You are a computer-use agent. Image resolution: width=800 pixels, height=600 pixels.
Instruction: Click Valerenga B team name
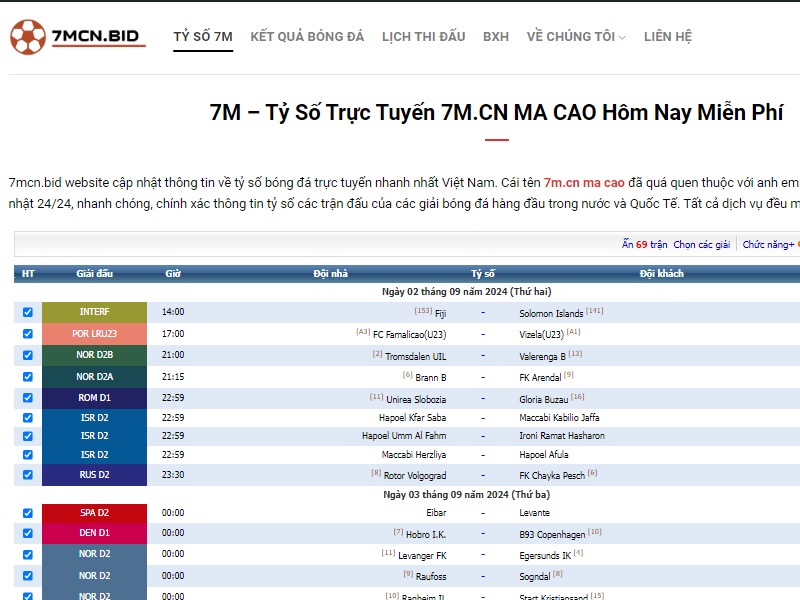click(x=542, y=357)
